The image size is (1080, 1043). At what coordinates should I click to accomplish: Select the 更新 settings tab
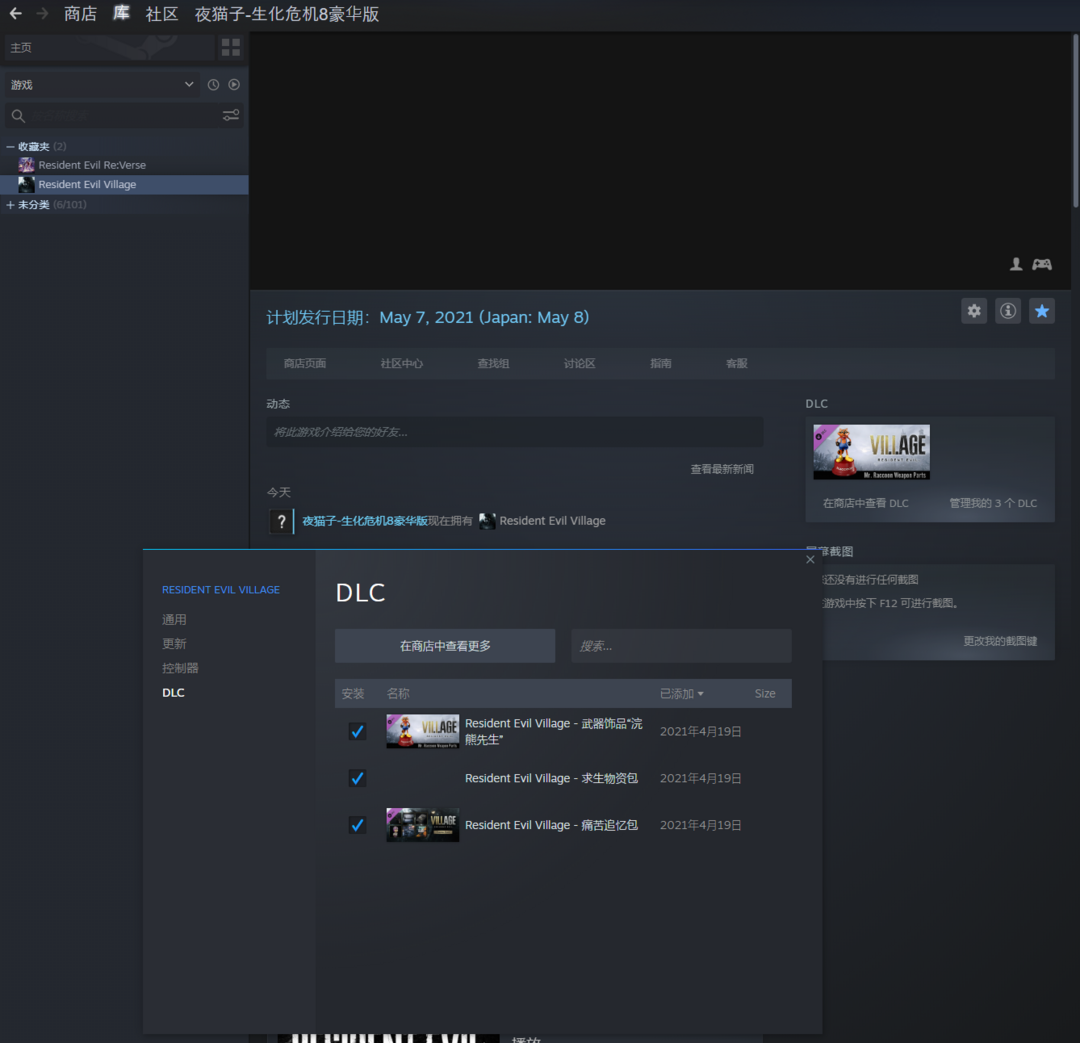174,644
